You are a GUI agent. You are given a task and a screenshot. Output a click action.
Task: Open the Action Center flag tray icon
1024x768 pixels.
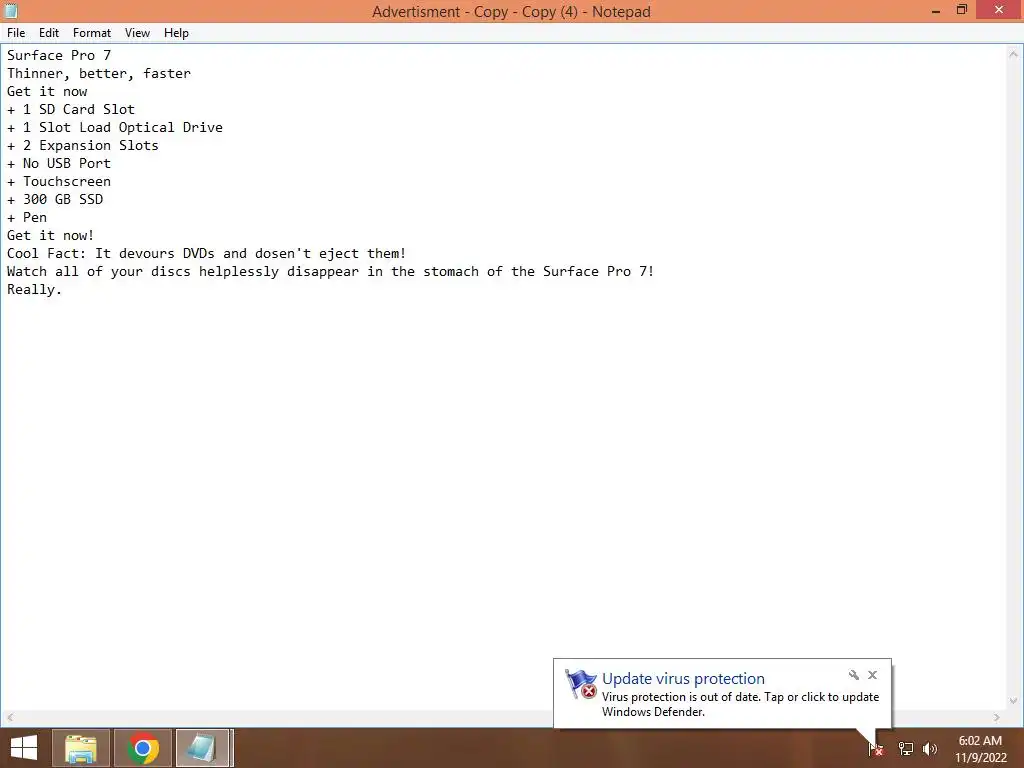[x=875, y=749]
